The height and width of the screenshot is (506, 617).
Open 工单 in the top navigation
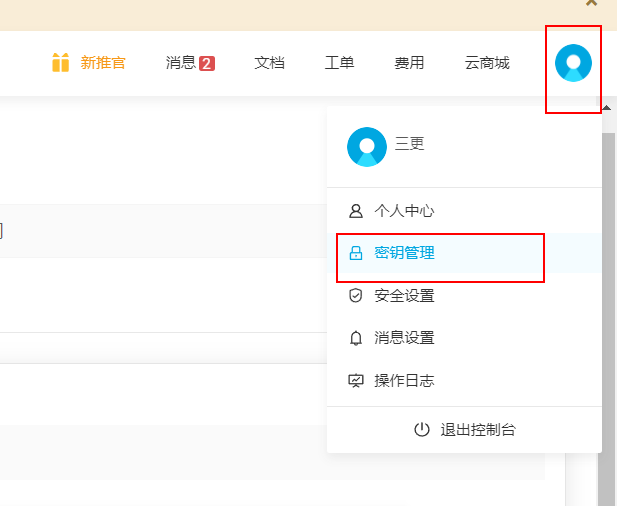(339, 63)
